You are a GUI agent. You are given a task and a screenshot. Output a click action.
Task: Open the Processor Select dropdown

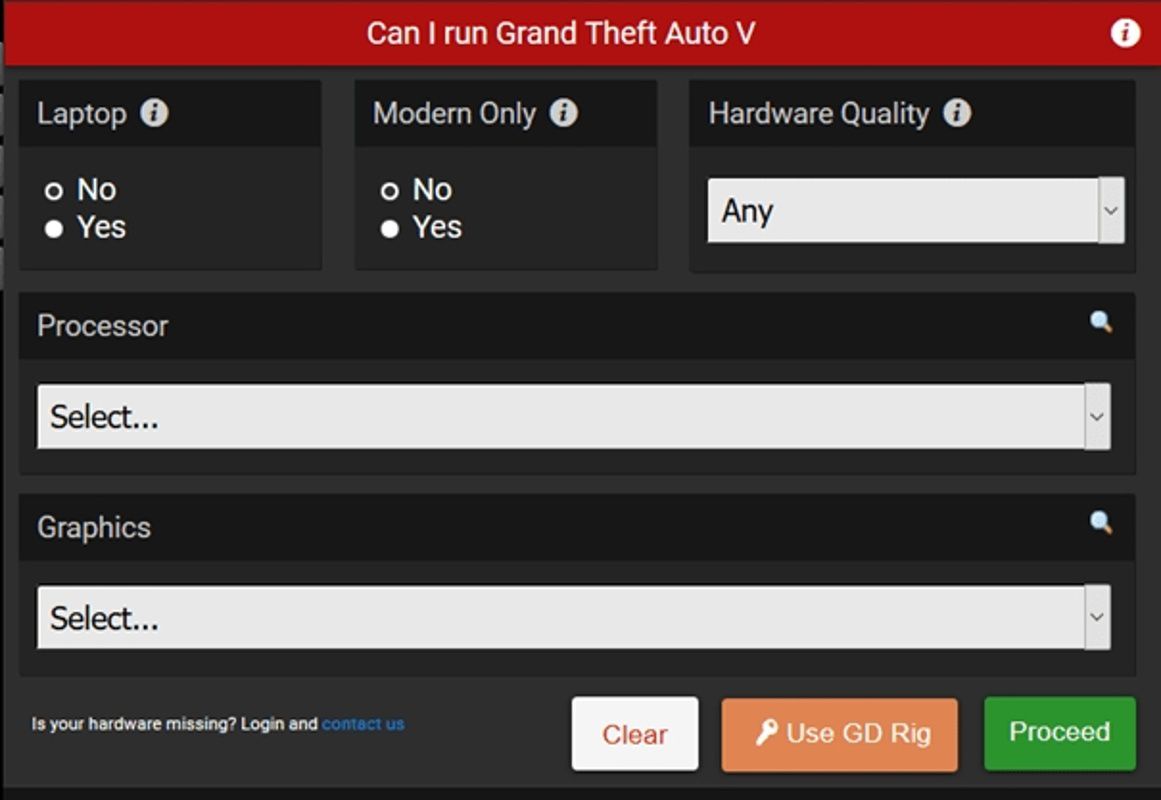574,416
